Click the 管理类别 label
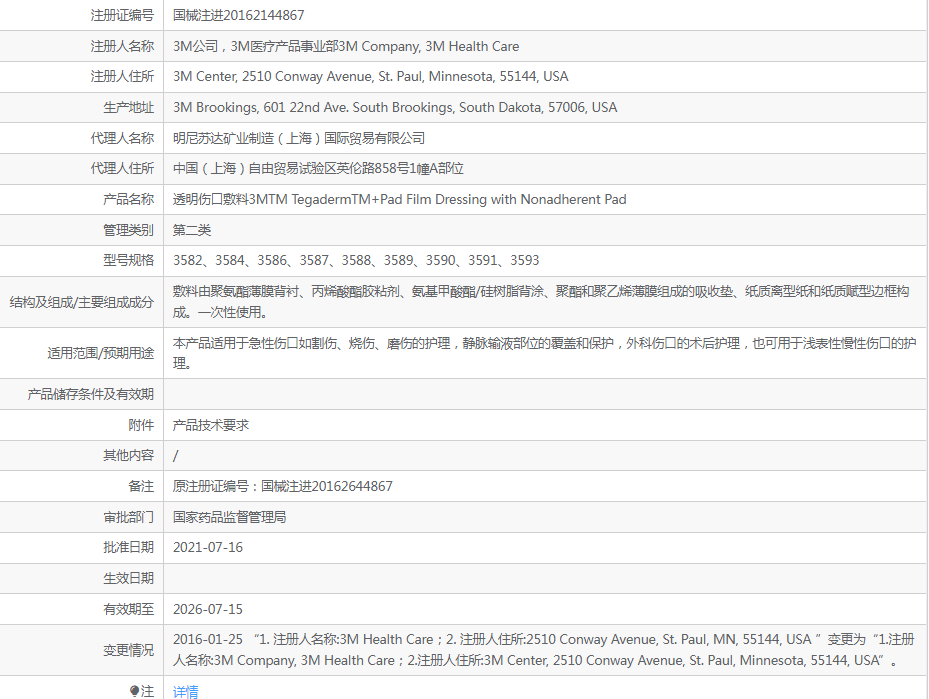This screenshot has height=699, width=929. tap(129, 230)
